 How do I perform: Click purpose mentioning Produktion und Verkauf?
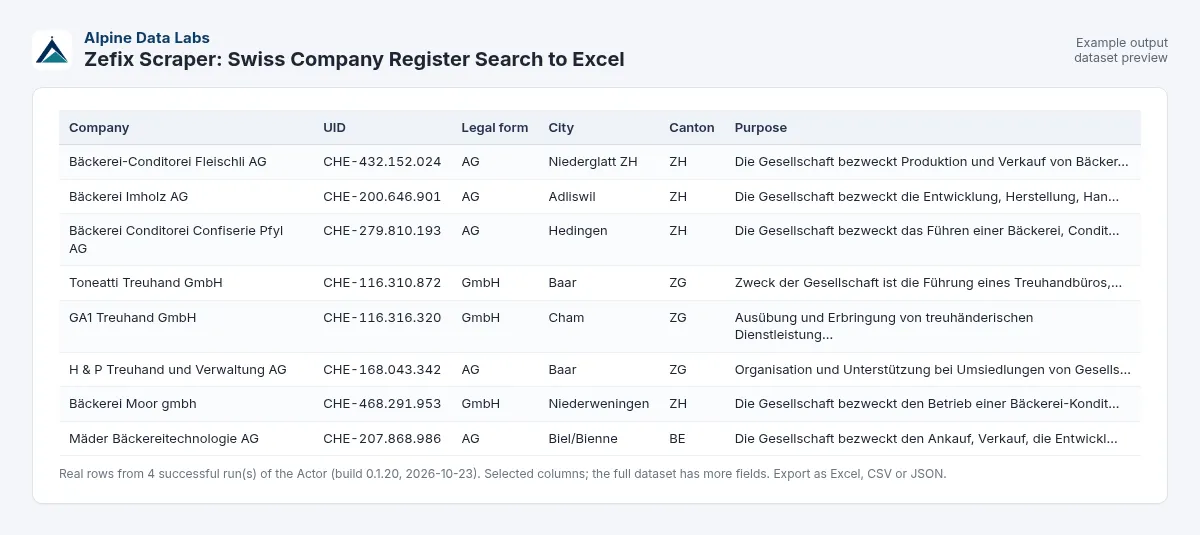pos(931,161)
